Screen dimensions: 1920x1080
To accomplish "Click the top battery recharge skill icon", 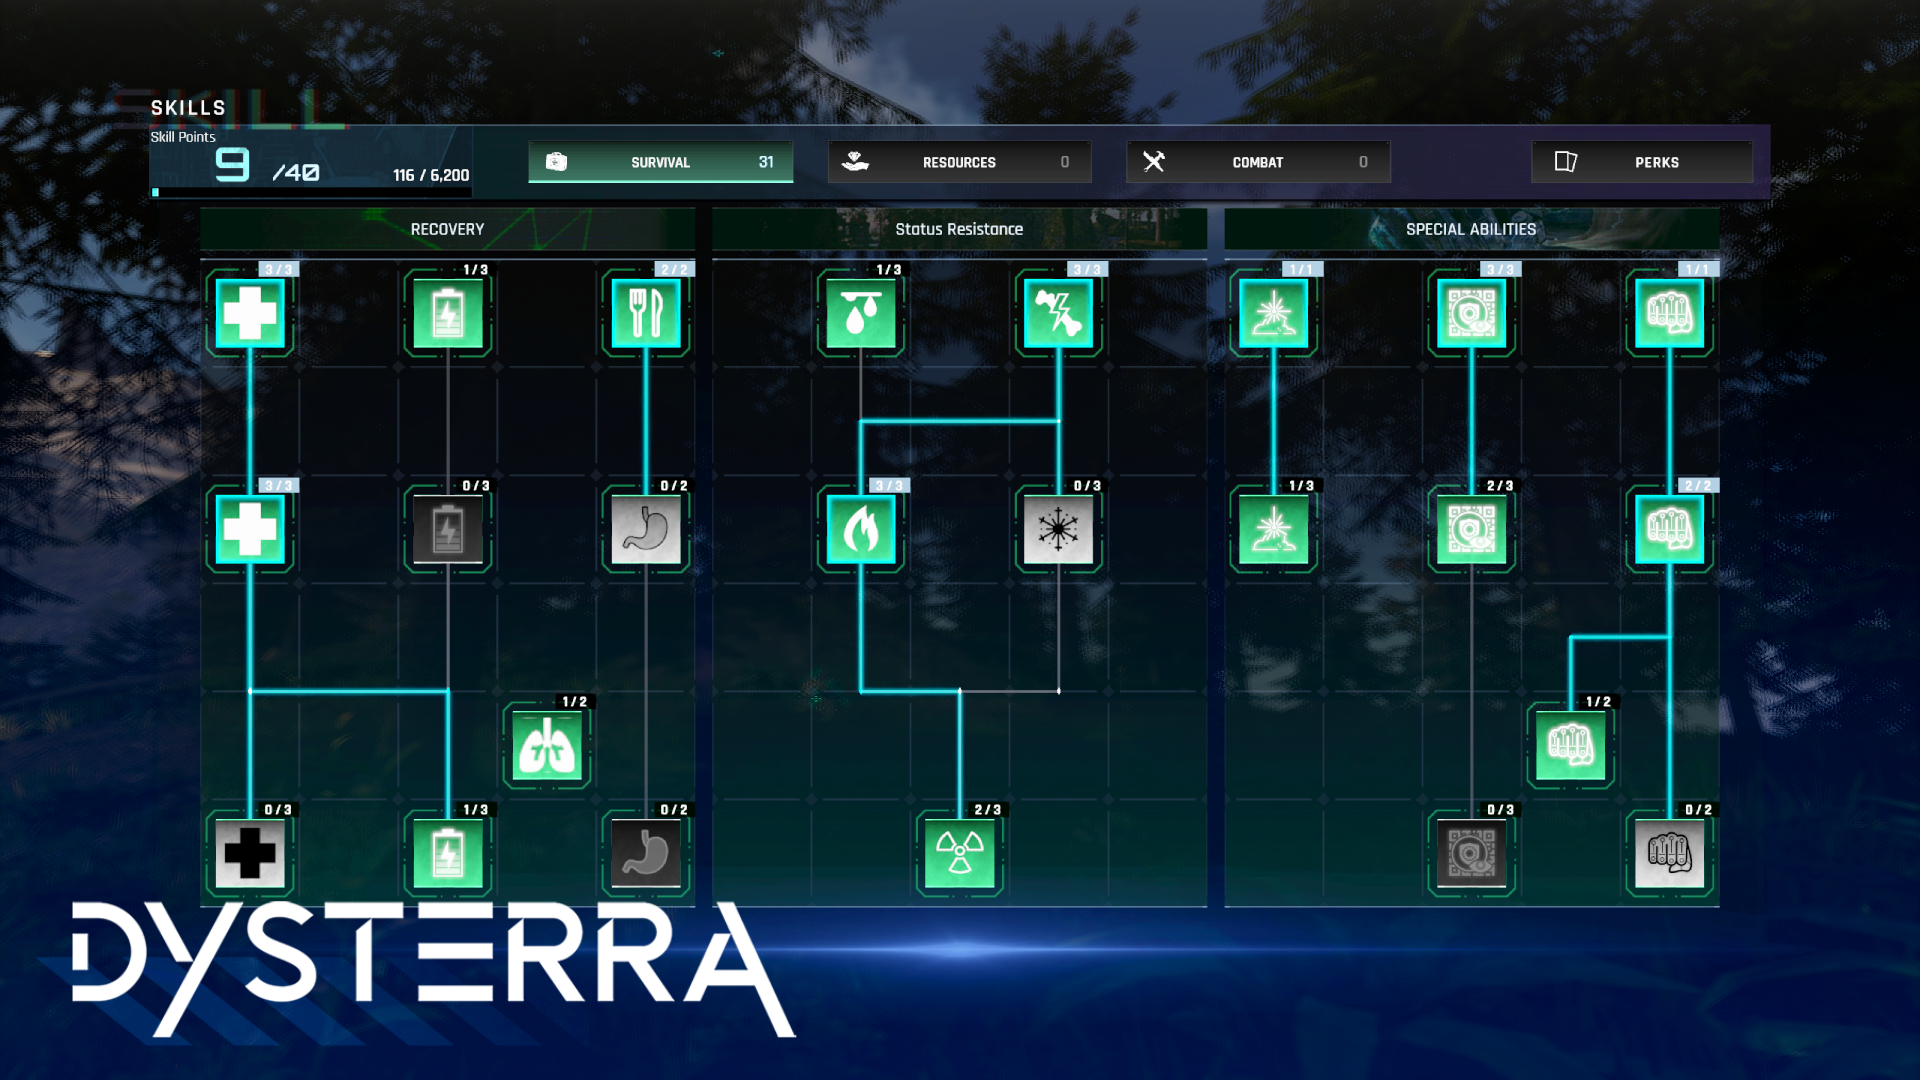I will [448, 314].
